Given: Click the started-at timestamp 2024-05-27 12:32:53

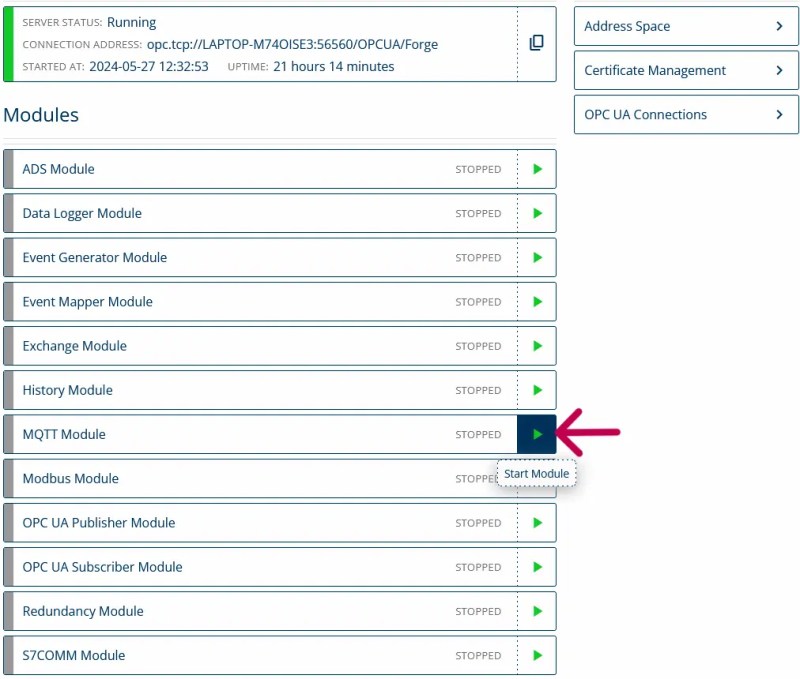Looking at the screenshot, I should 149,67.
